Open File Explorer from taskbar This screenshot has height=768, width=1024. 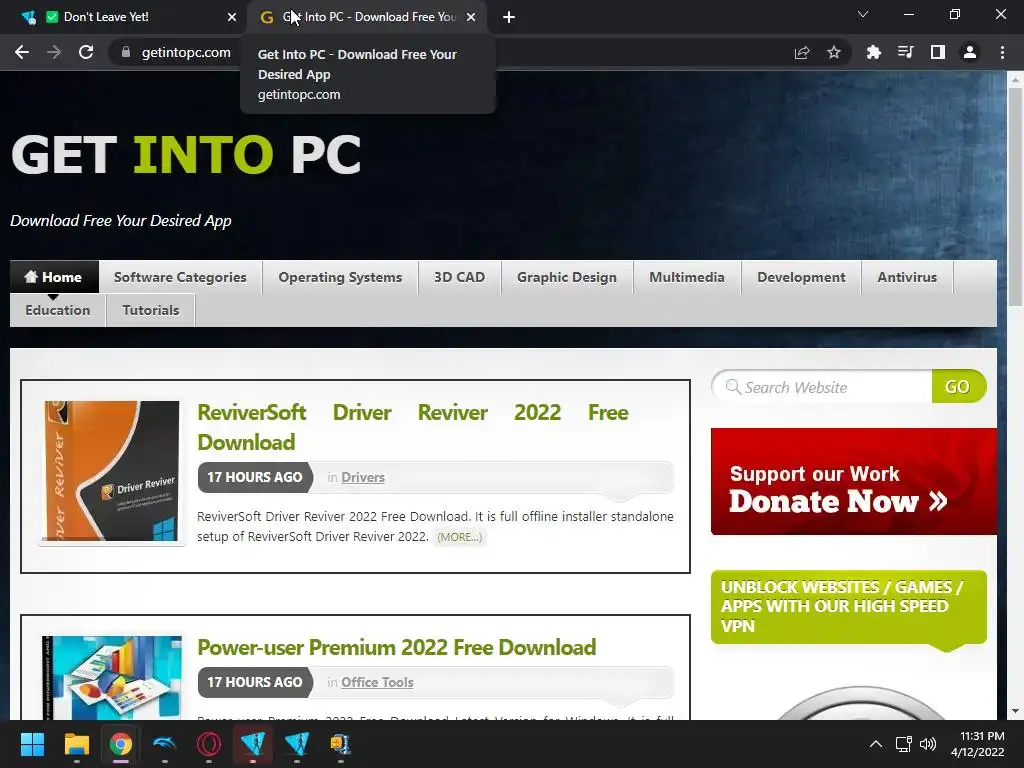coord(76,744)
